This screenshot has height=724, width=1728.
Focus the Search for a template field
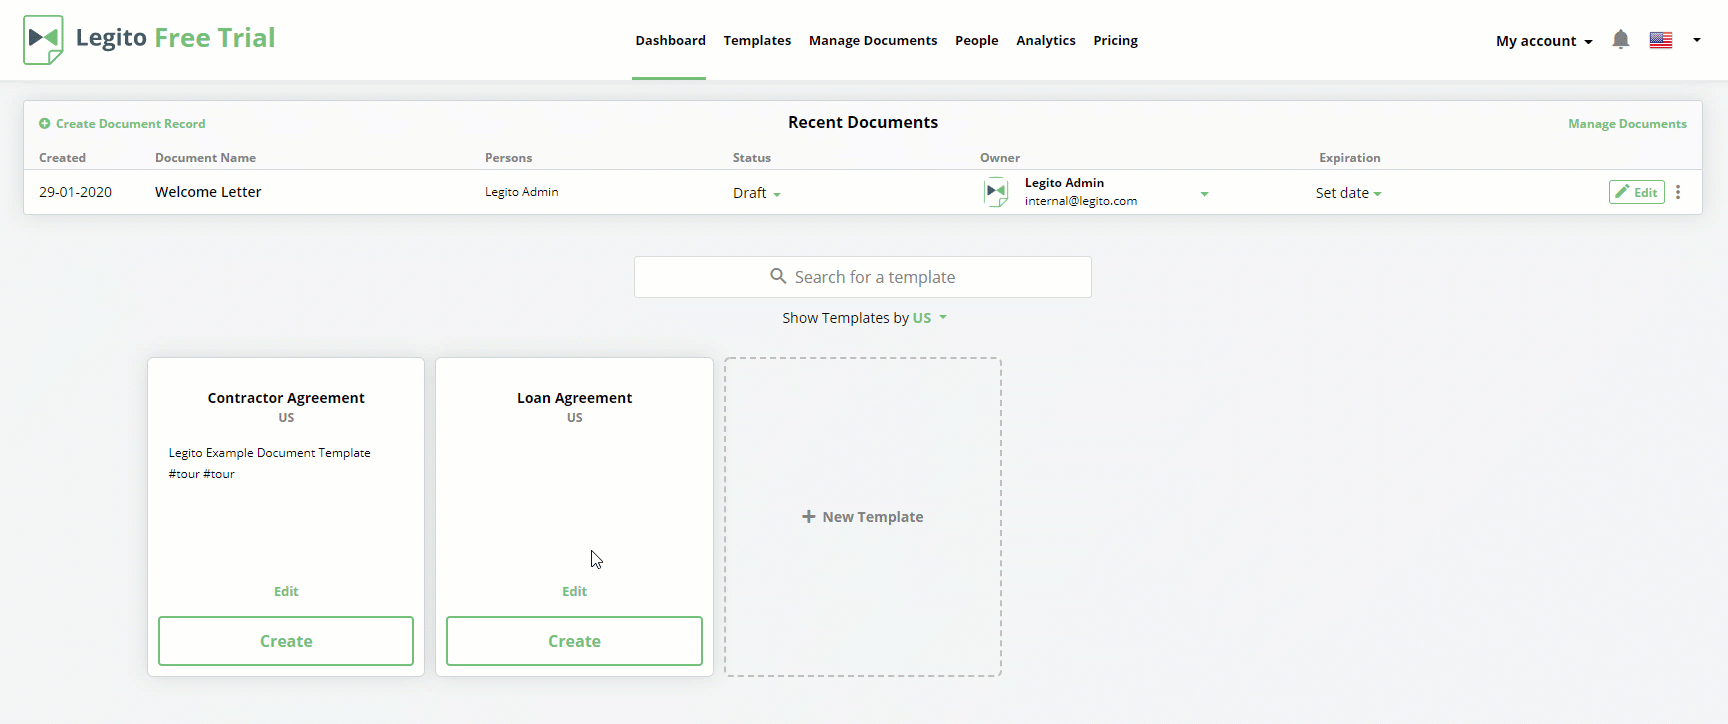[x=863, y=277]
